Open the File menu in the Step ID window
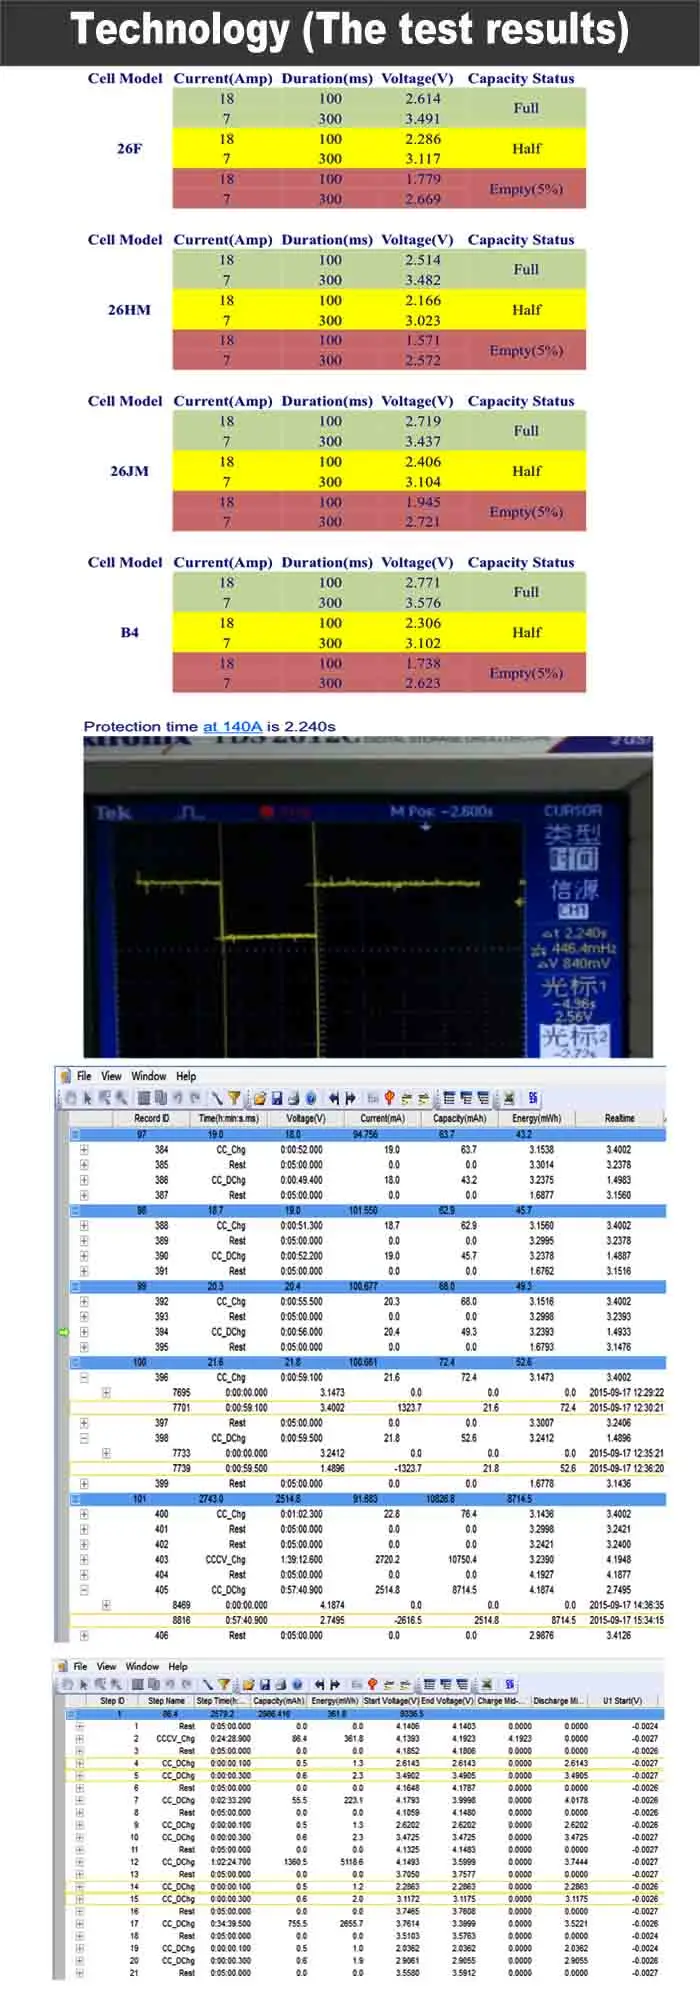This screenshot has height=2000, width=700. (x=80, y=1666)
